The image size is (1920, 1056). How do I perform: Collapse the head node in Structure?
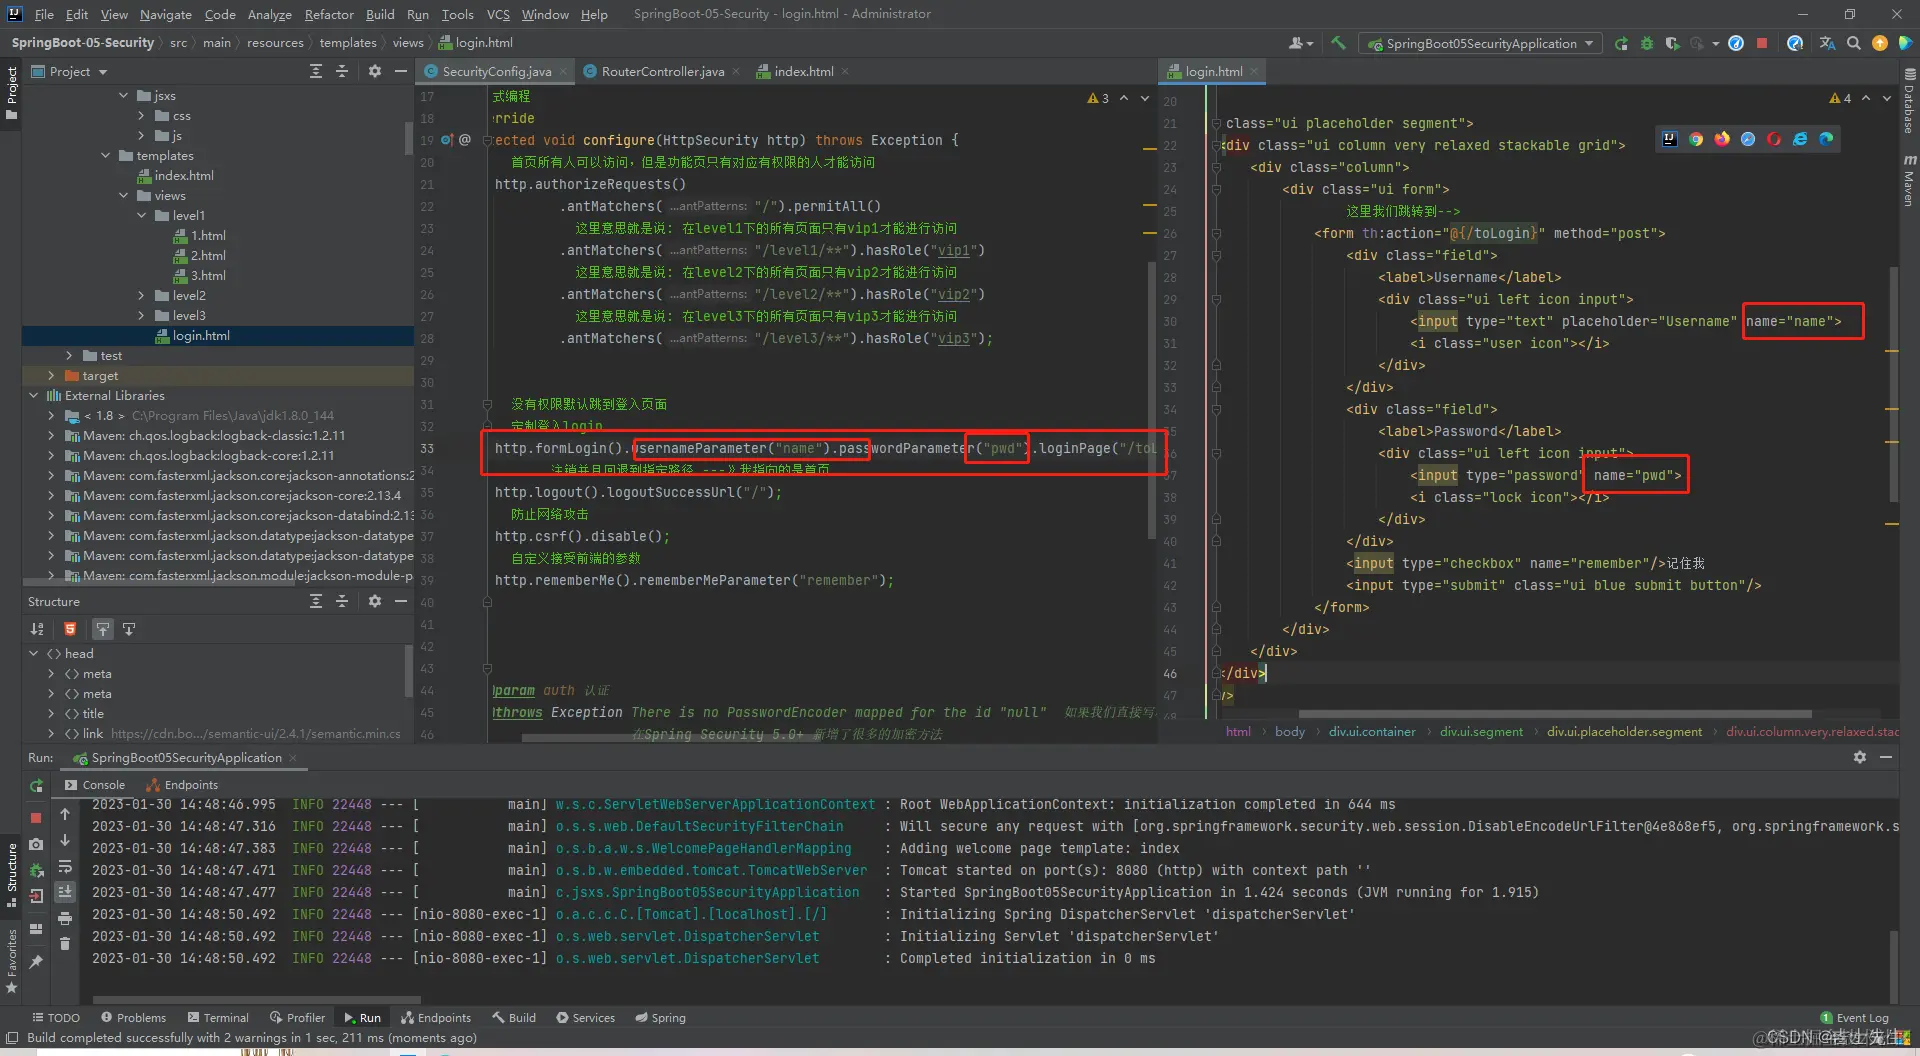click(x=34, y=653)
